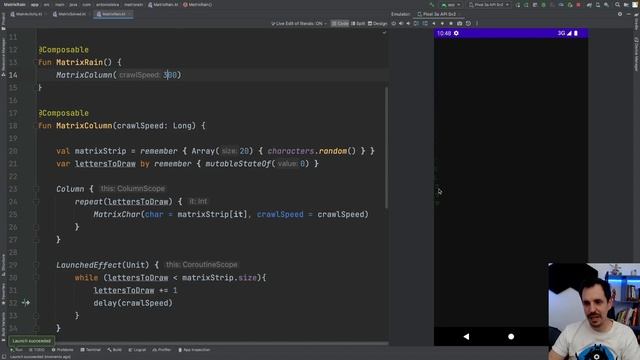Collapse the while loop on line 30
The height and width of the screenshot is (360, 640).
[x=36, y=278]
